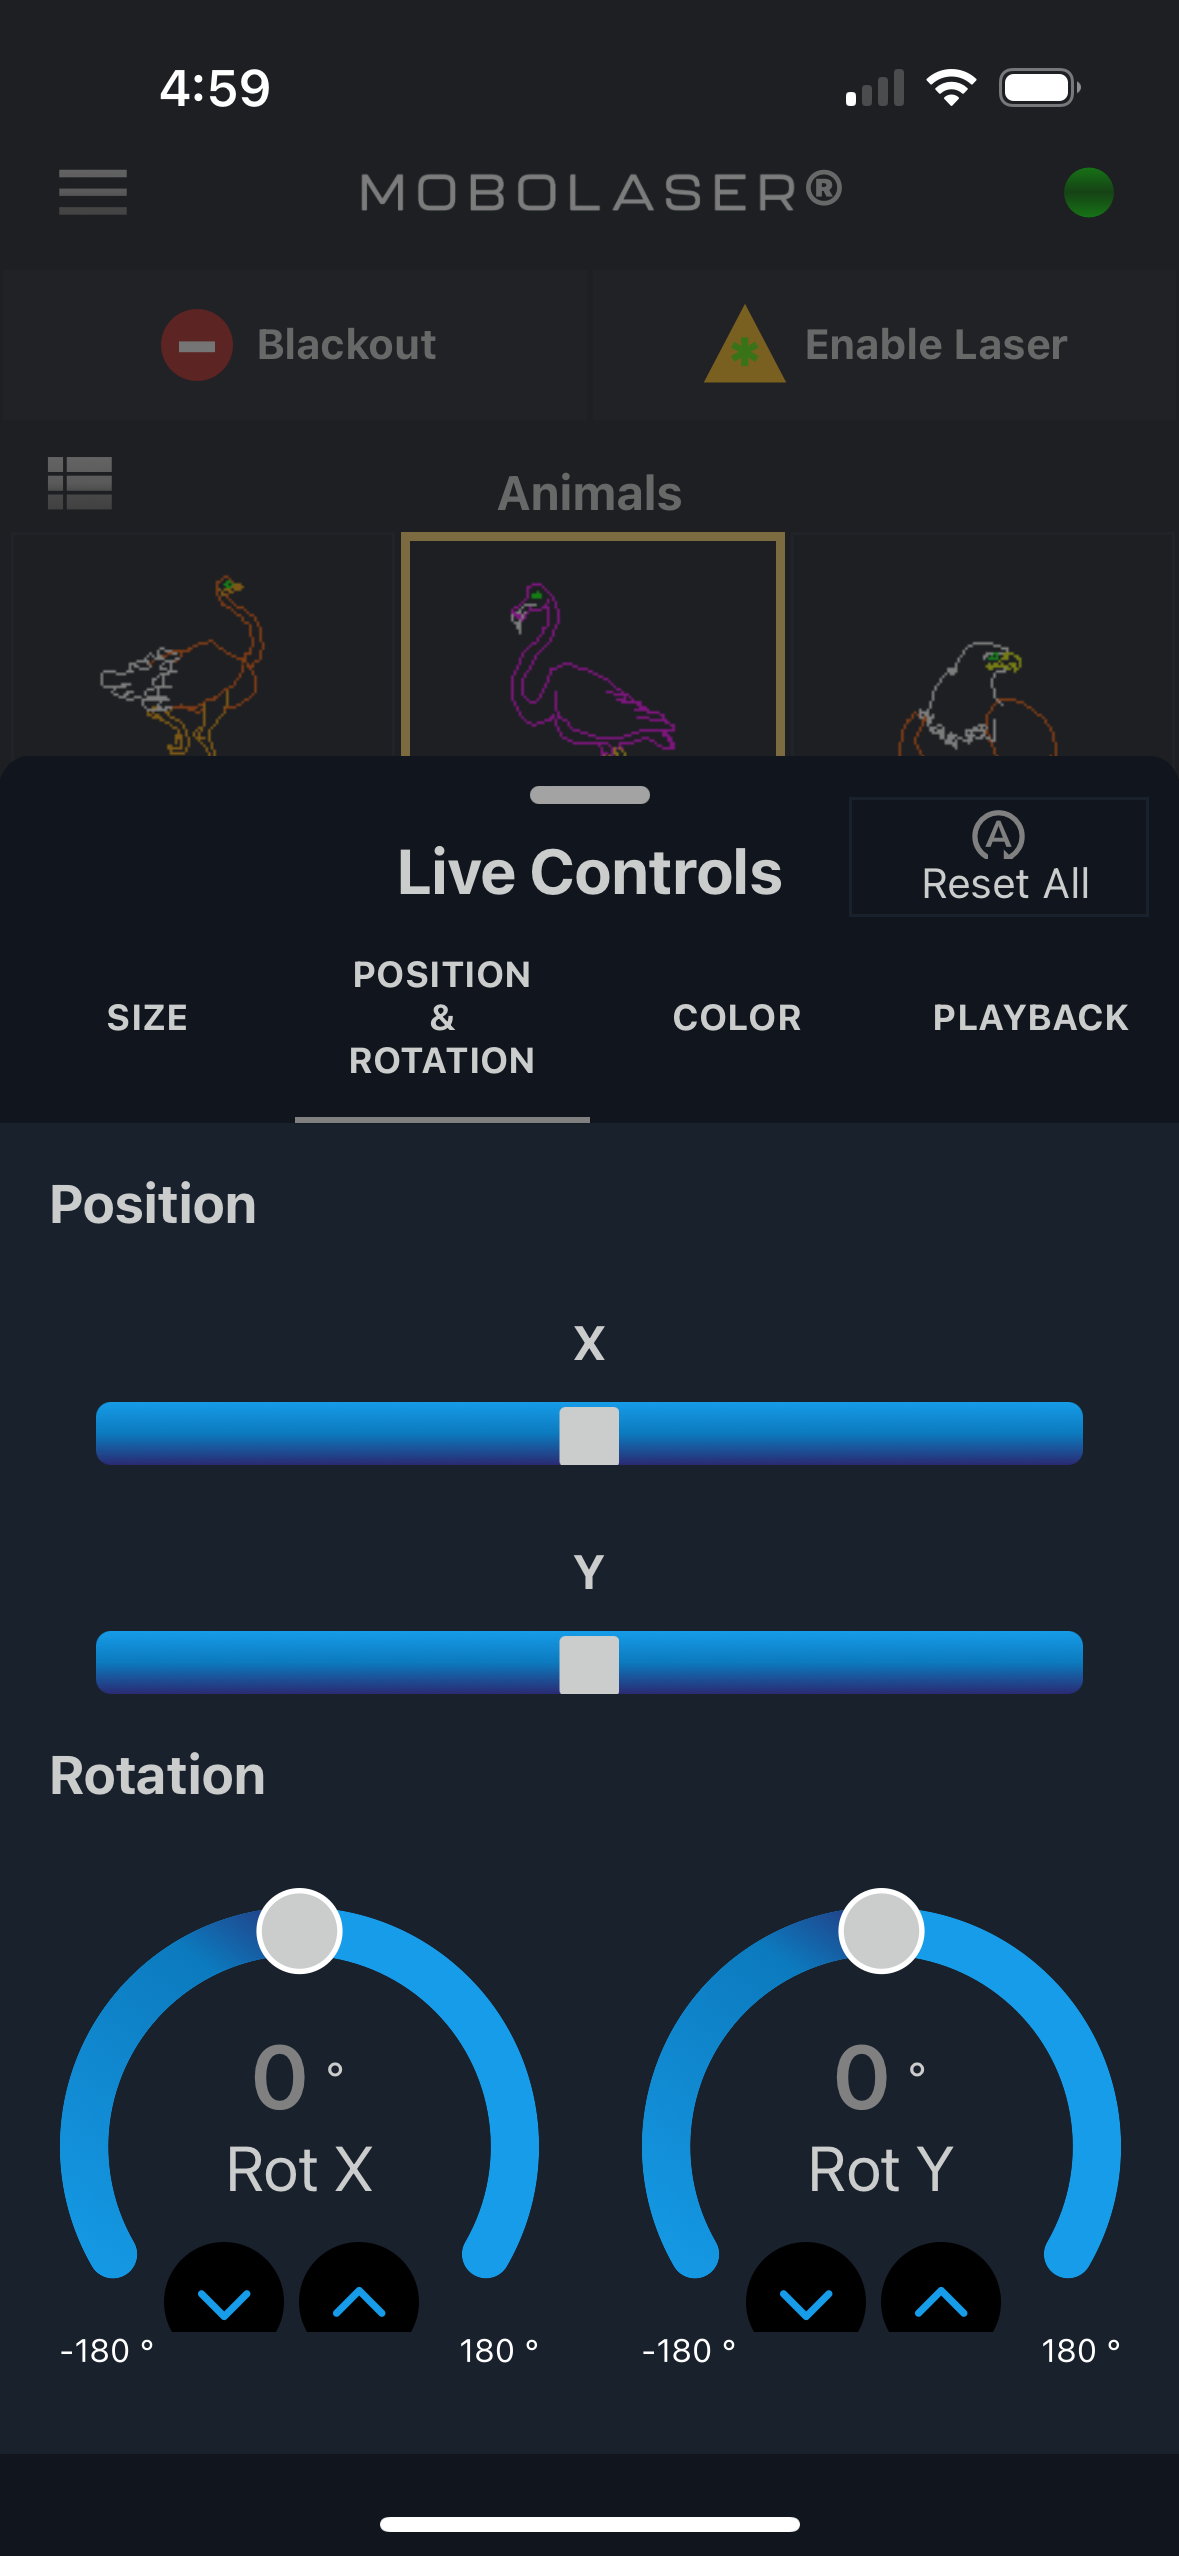Tap the Live Controls drag handle

click(x=590, y=795)
